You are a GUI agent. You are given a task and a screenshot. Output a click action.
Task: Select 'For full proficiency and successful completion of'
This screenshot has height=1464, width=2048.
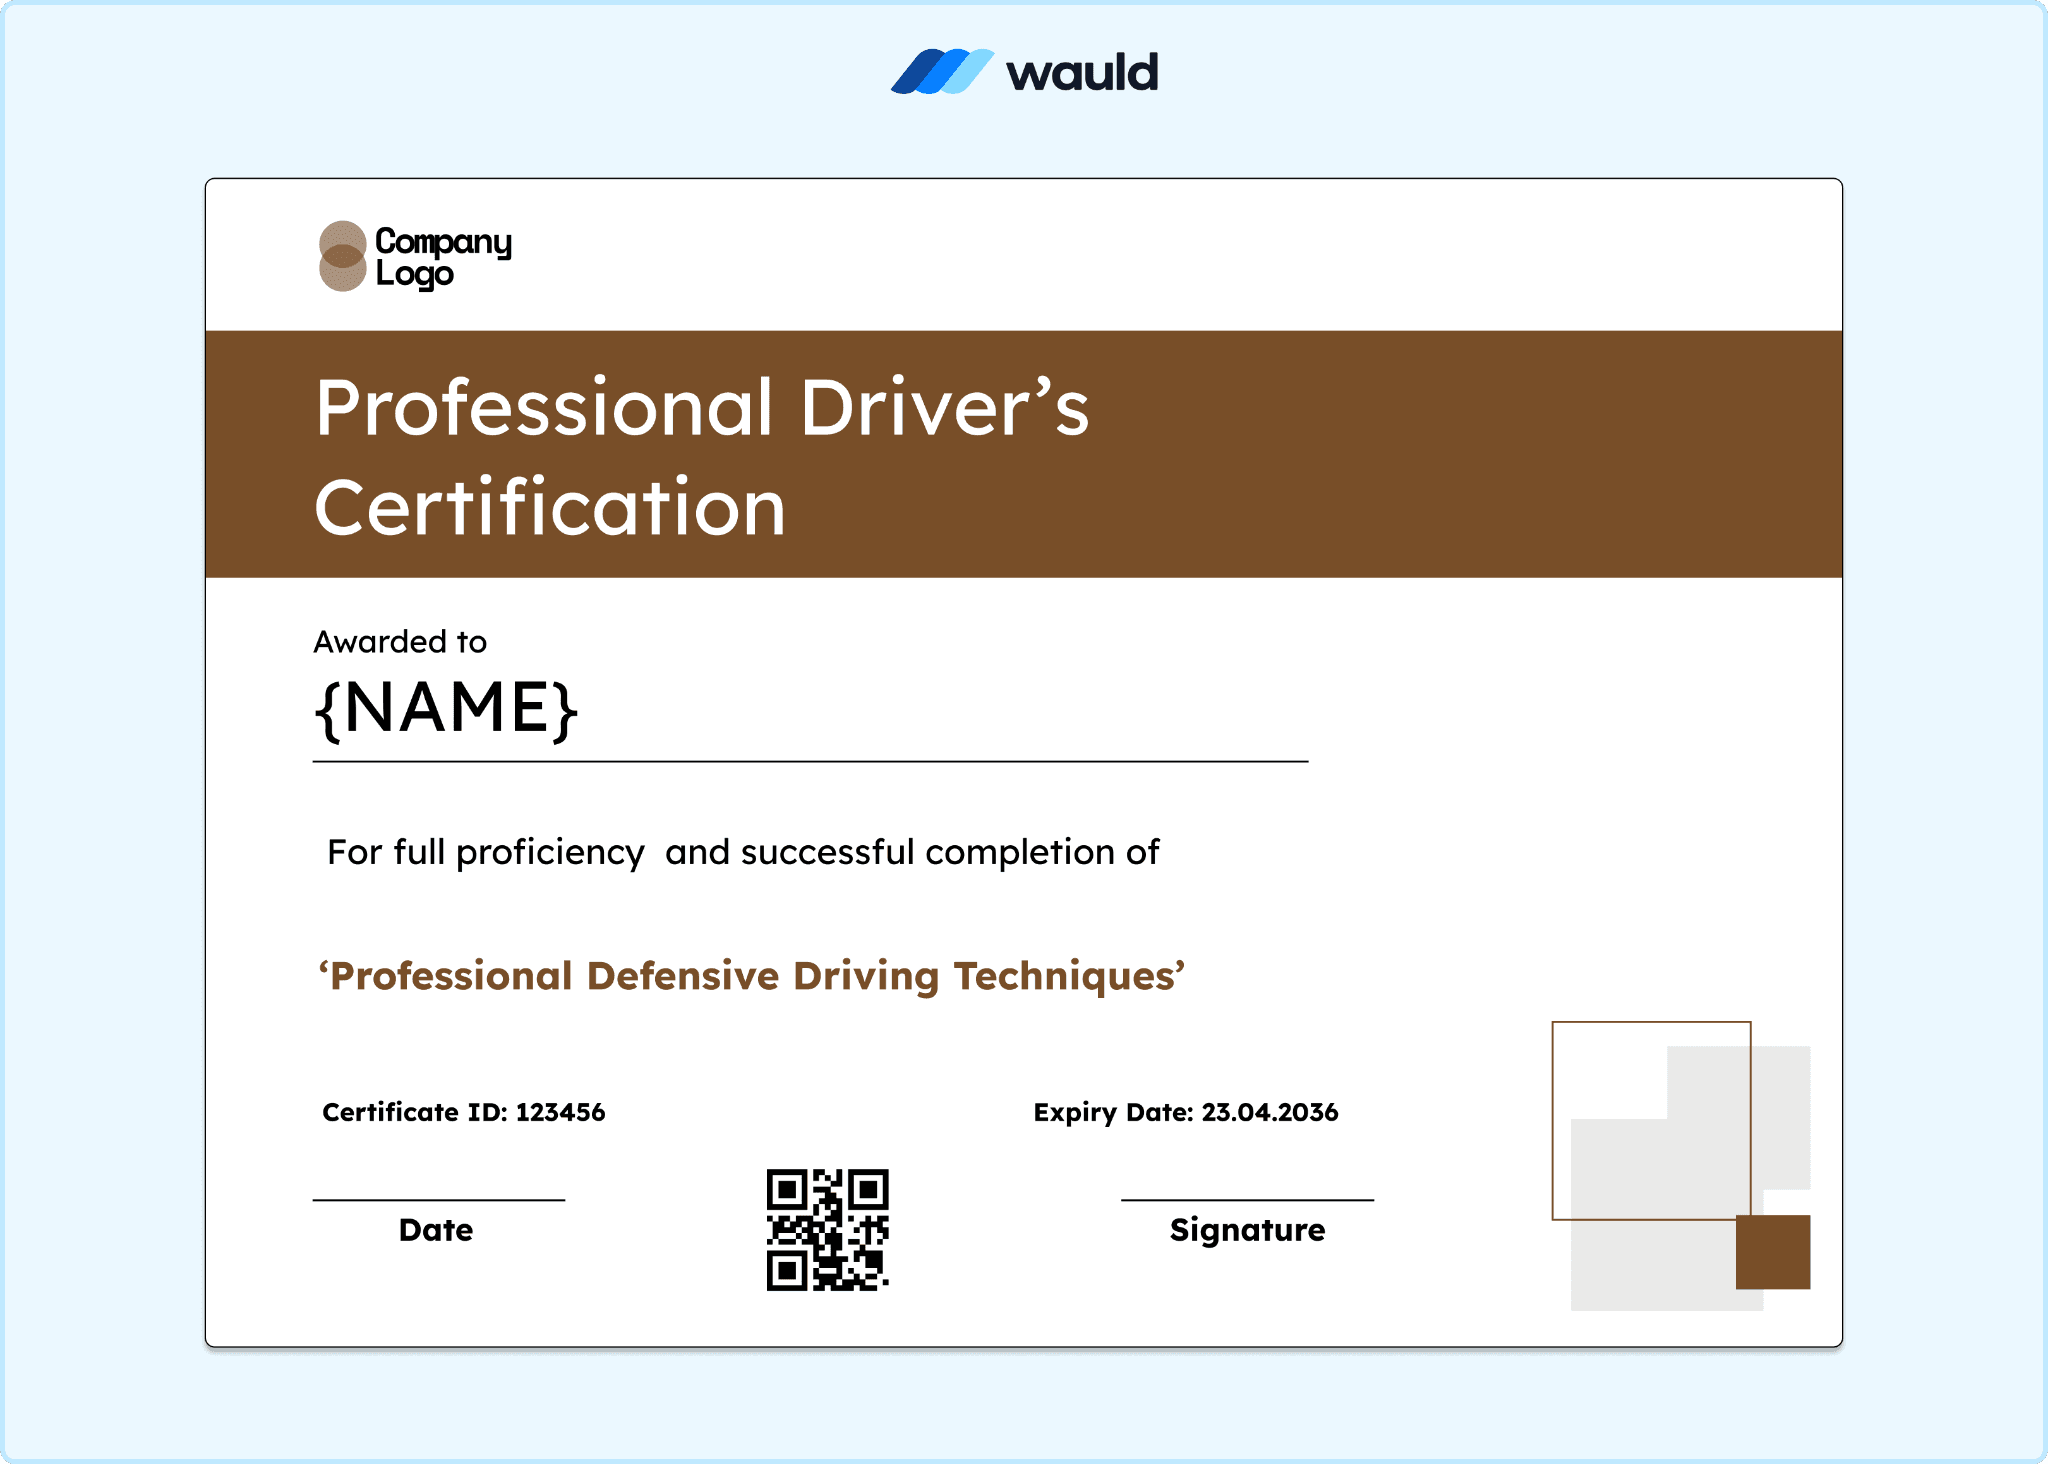[x=743, y=852]
